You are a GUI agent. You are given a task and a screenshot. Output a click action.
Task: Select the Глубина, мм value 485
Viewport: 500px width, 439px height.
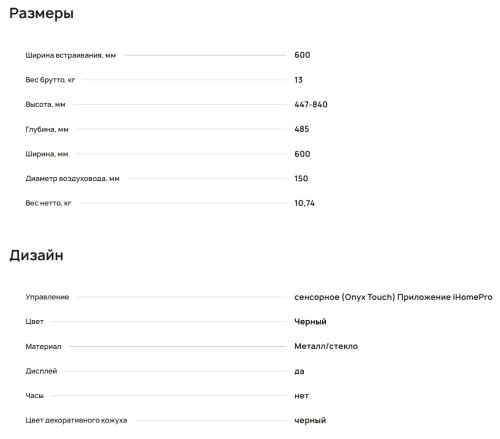tap(302, 129)
